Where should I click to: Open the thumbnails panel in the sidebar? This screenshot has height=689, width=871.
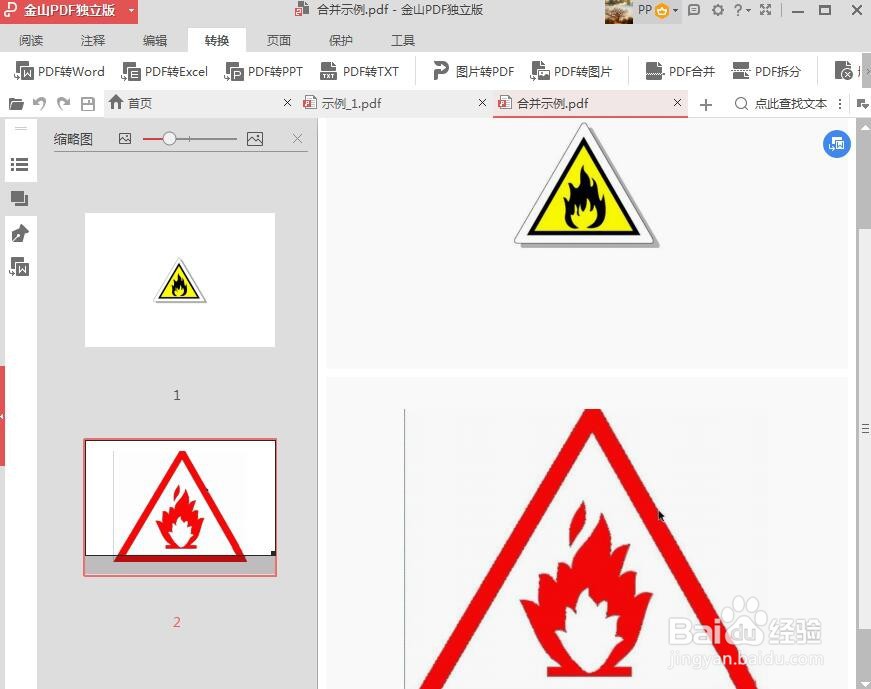point(19,199)
